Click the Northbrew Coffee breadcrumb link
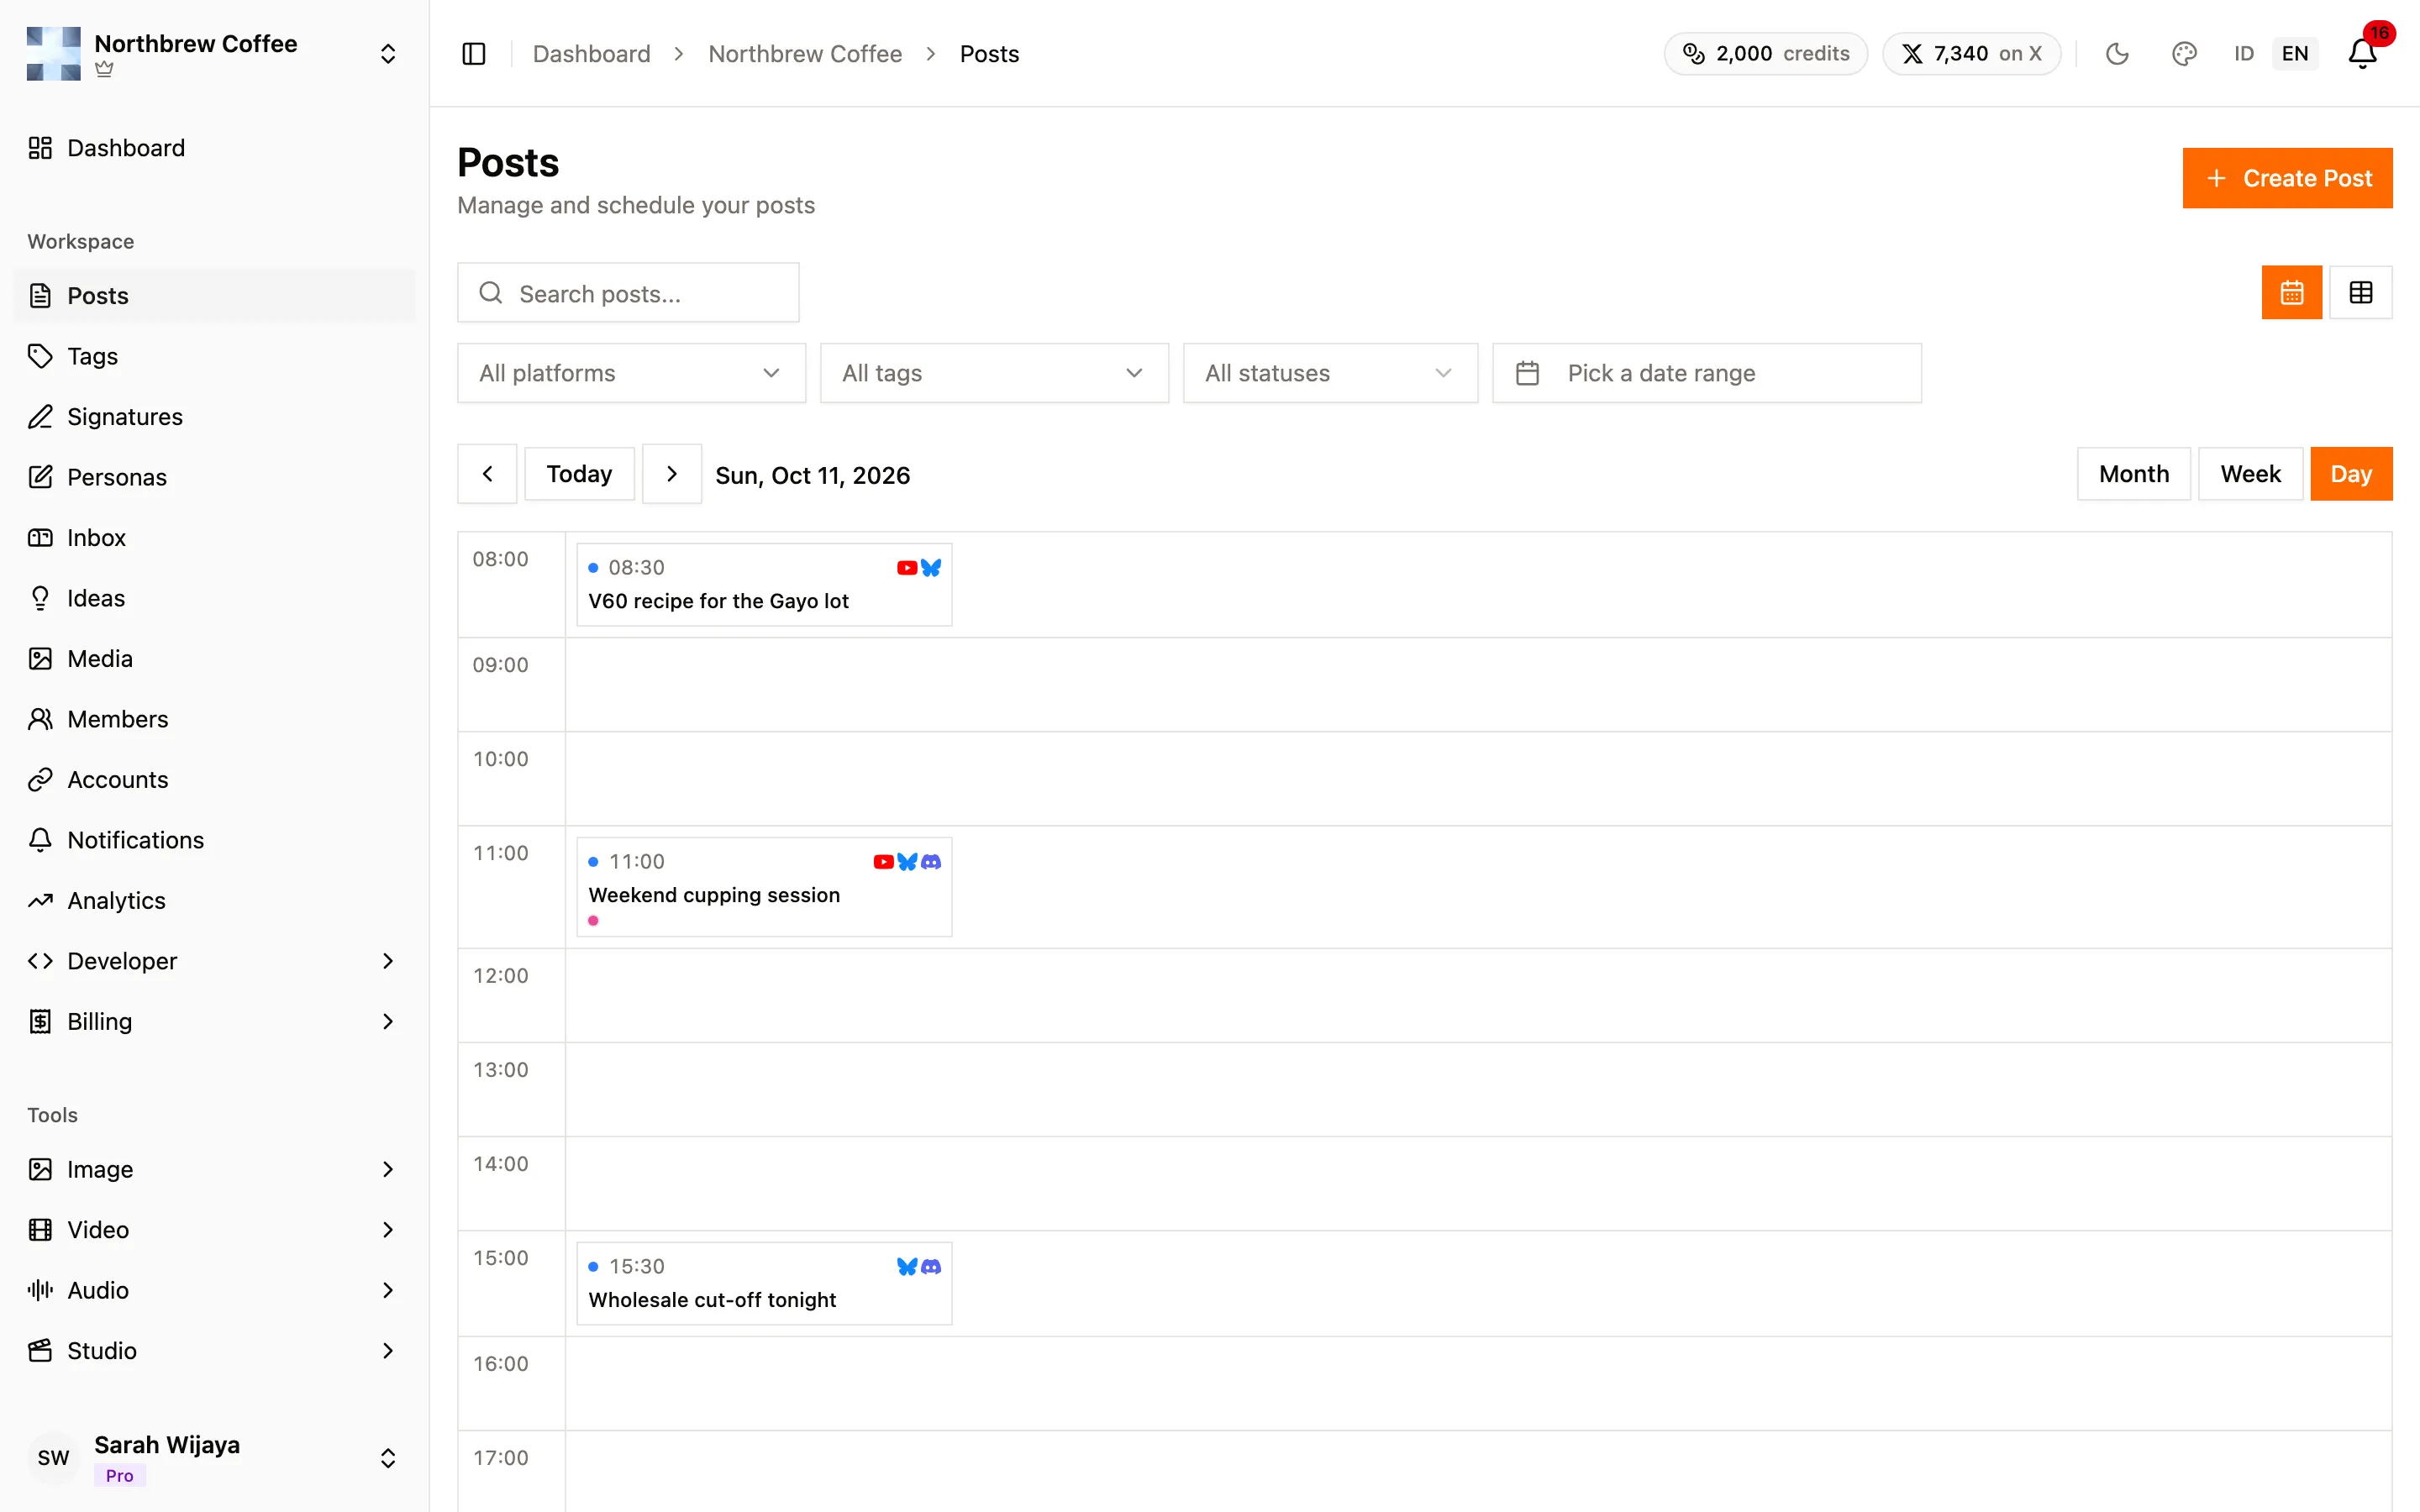 pos(805,54)
